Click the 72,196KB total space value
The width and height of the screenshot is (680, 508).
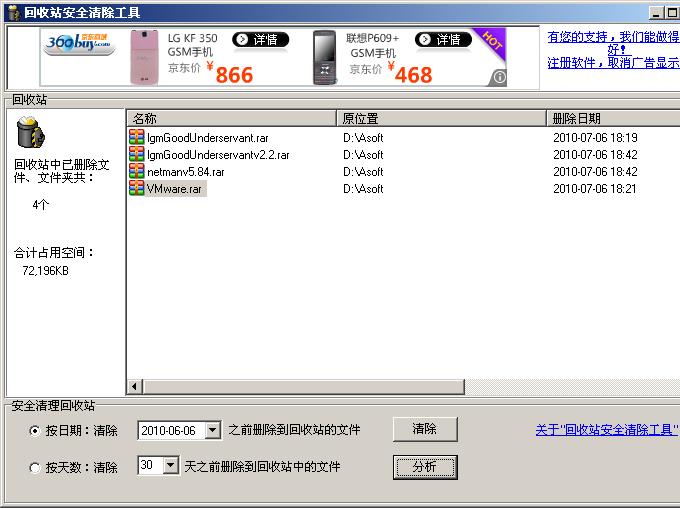click(46, 271)
